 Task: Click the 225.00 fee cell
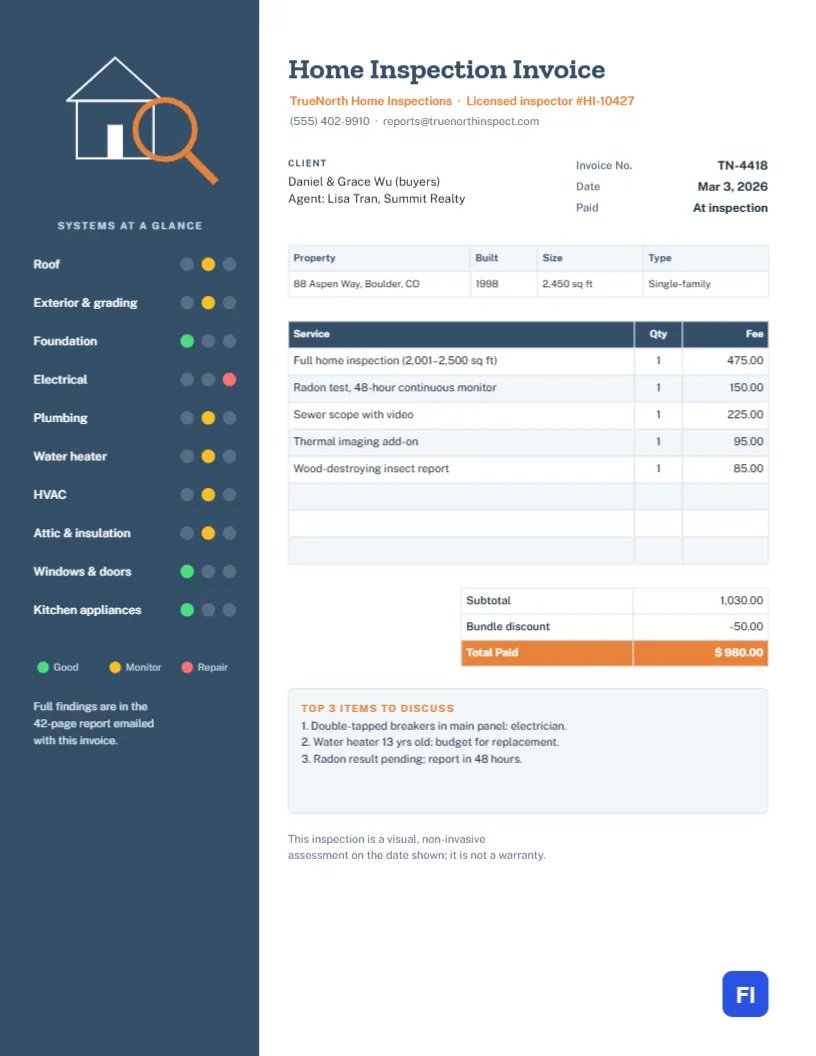(x=725, y=415)
